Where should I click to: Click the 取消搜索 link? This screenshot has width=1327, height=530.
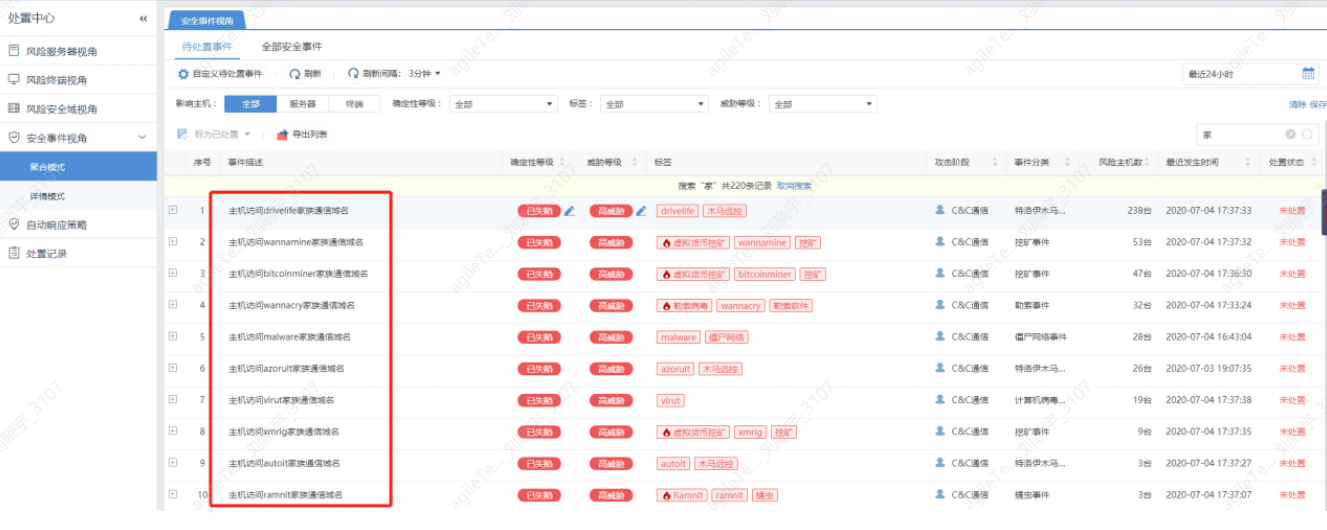(x=794, y=186)
